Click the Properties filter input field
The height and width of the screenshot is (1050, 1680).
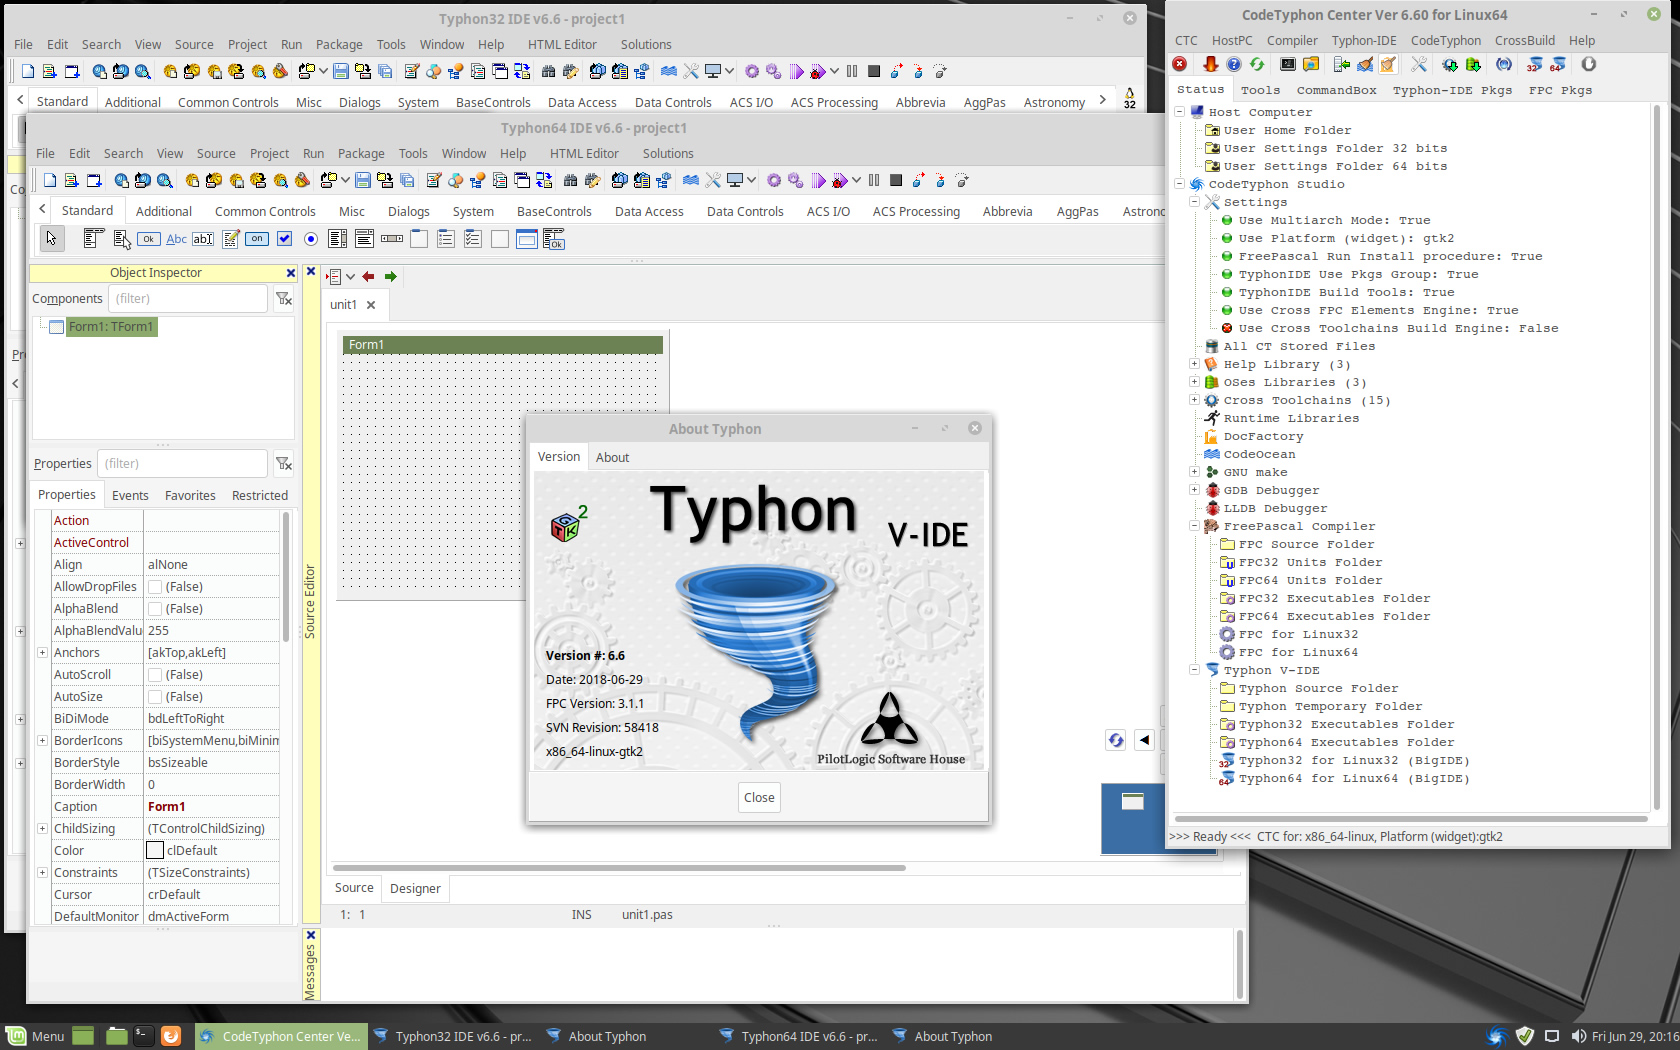point(183,463)
